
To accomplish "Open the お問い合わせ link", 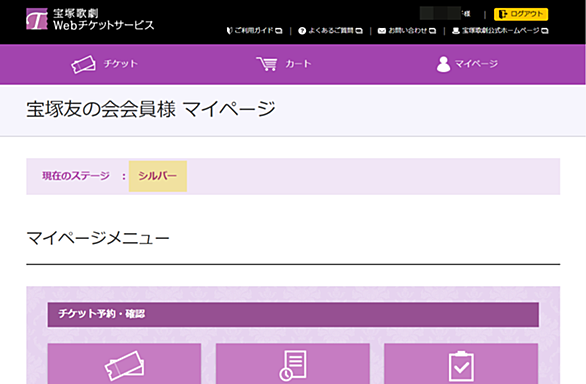I will pyautogui.click(x=407, y=31).
